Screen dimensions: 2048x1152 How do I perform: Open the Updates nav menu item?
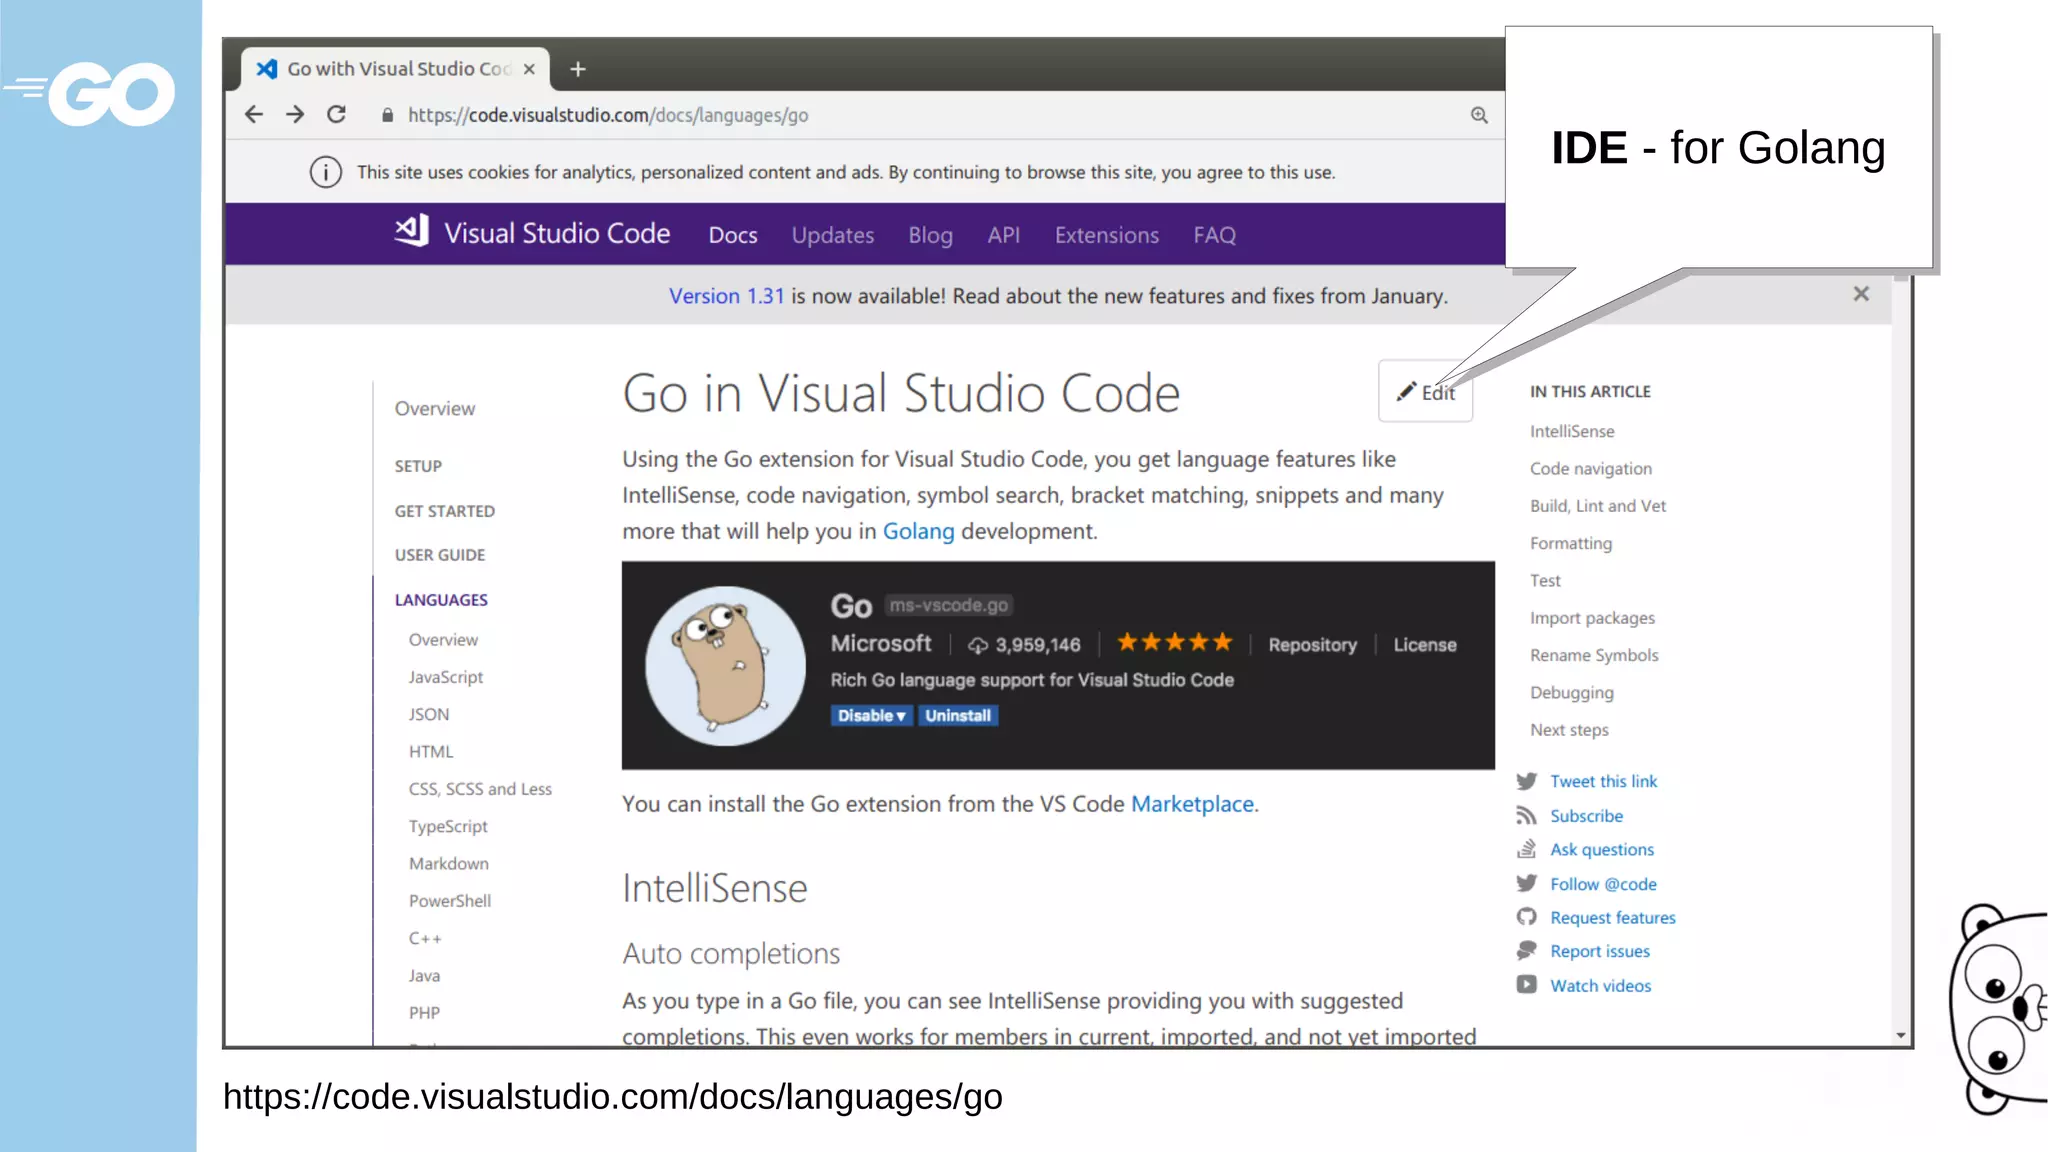click(832, 235)
